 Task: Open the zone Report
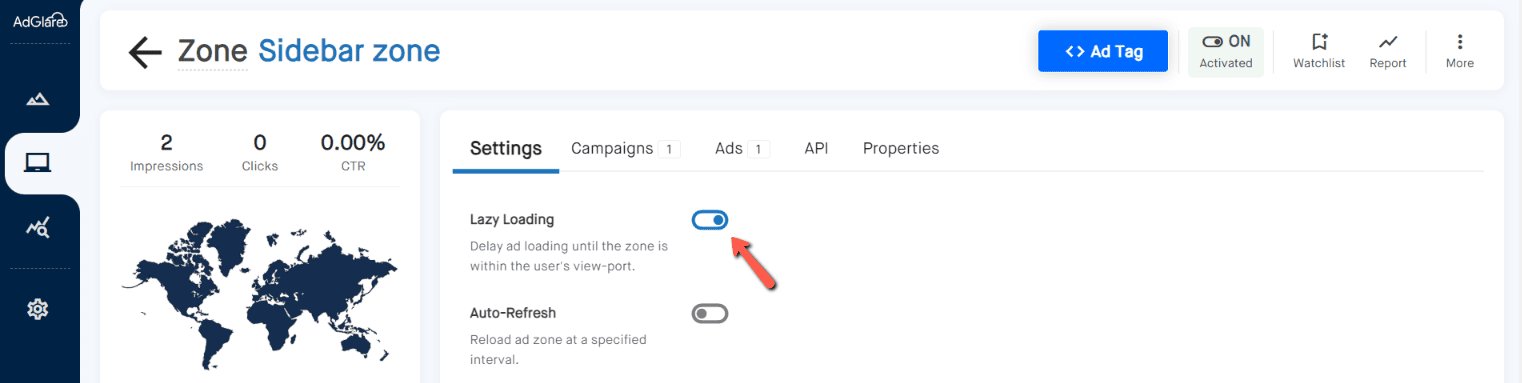pos(1388,51)
